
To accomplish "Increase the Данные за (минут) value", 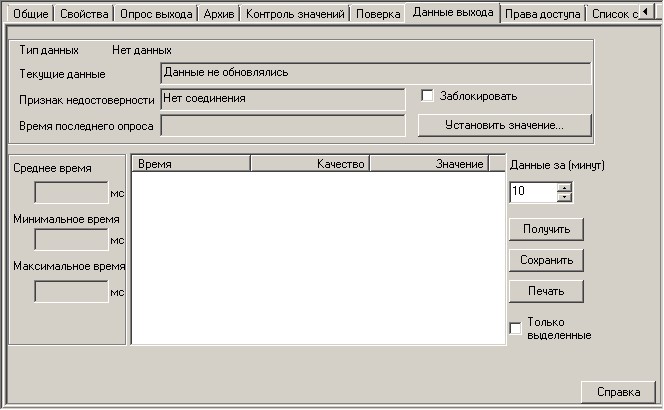I will [564, 187].
